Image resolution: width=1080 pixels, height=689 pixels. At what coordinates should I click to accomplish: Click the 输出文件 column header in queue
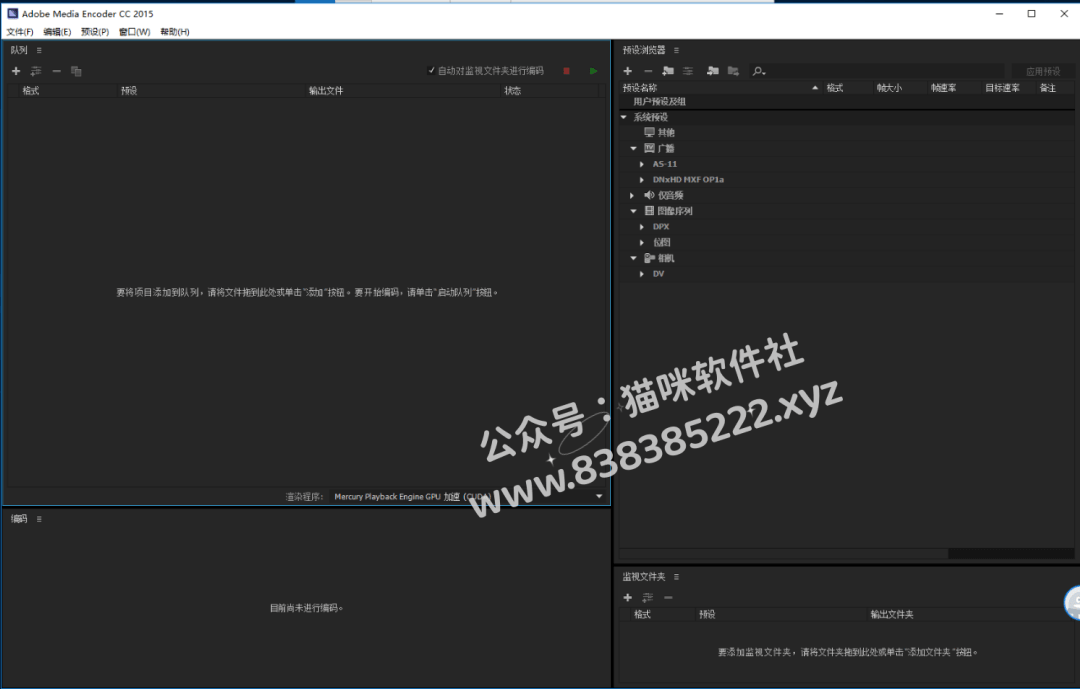(x=326, y=90)
